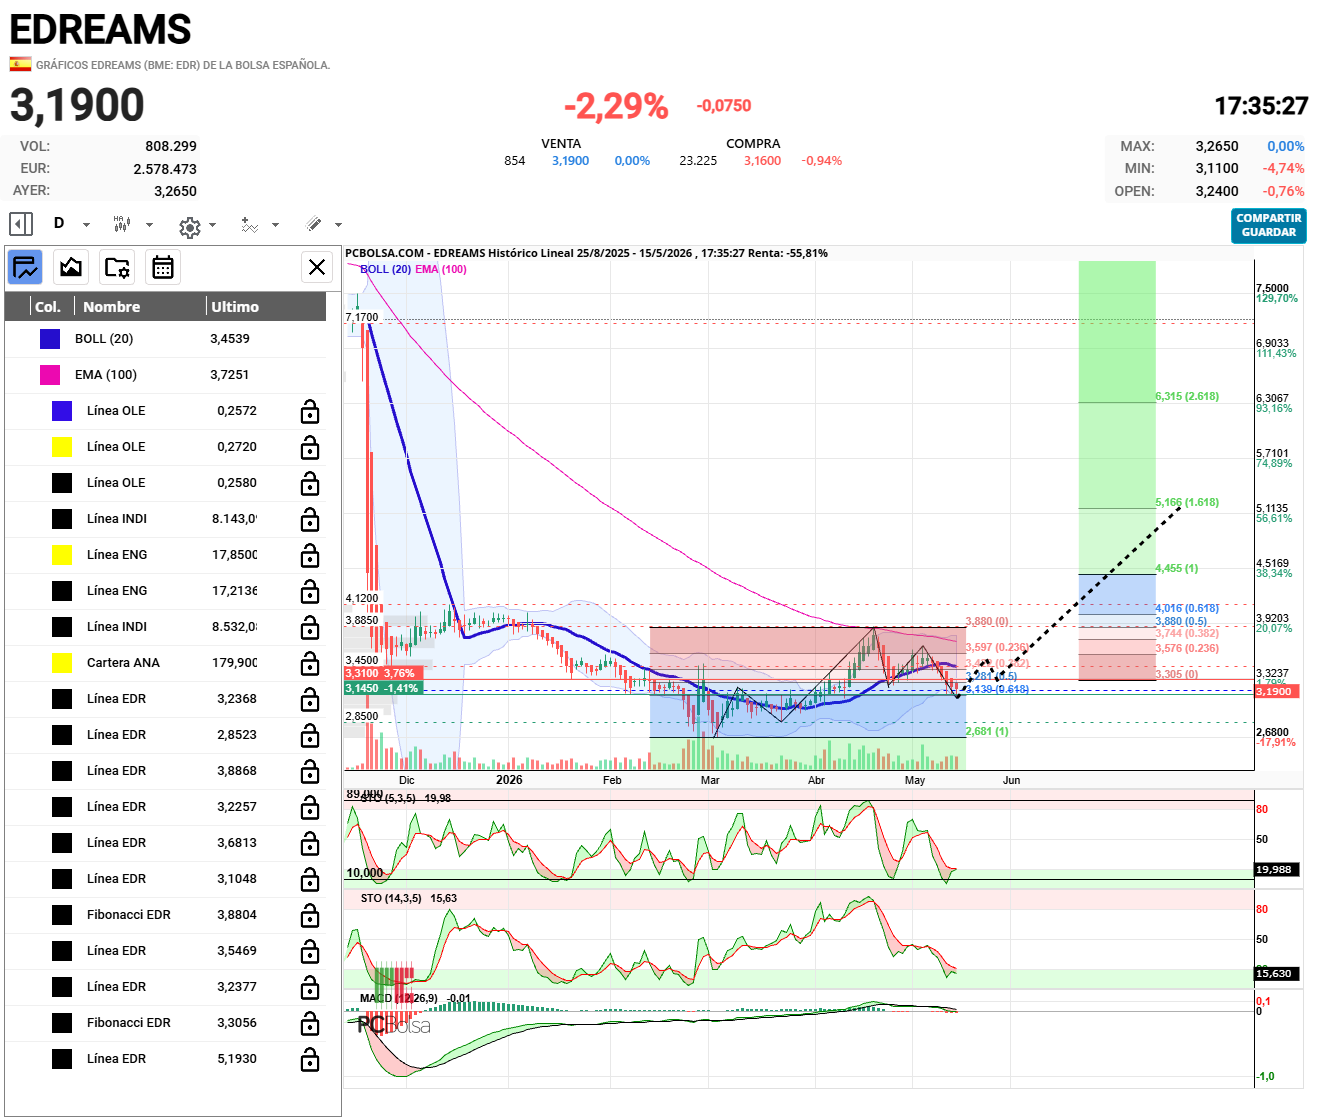Toggle lock on Línea INDI row 8.532
The image size is (1317, 1117).
click(310, 627)
